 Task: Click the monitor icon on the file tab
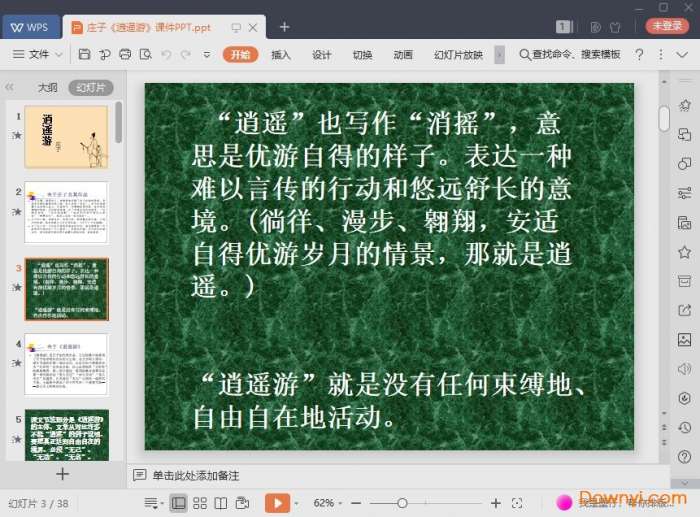(236, 28)
